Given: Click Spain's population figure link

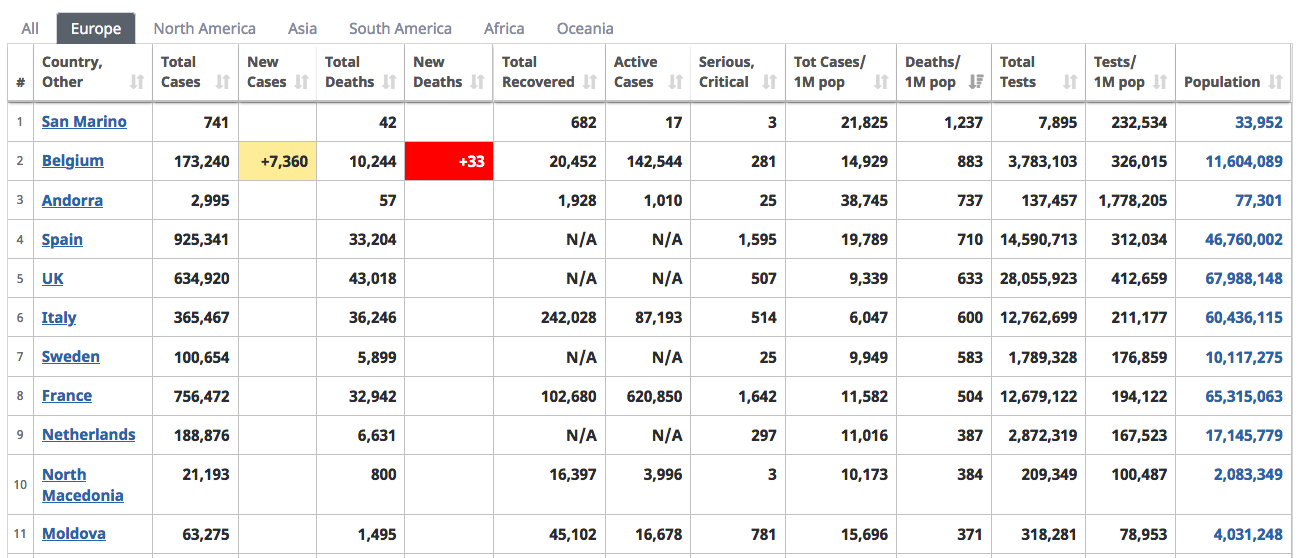Looking at the screenshot, I should point(1243,240).
